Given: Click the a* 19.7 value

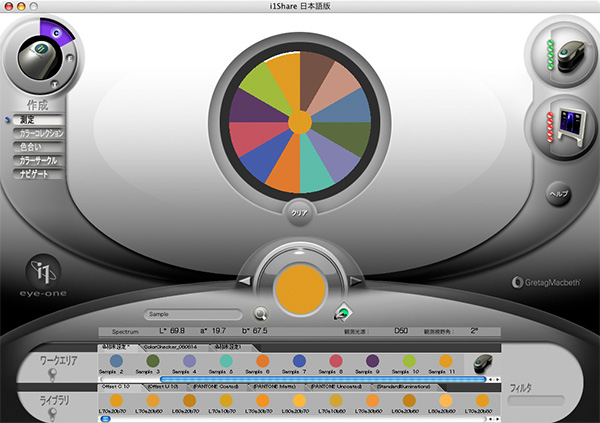Looking at the screenshot, I should [213, 331].
